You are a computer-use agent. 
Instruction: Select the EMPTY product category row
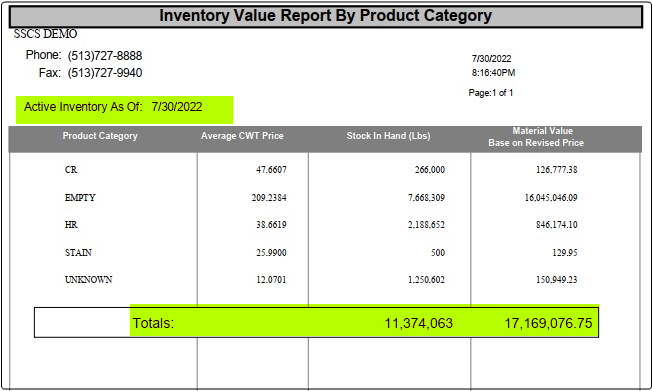pos(324,198)
